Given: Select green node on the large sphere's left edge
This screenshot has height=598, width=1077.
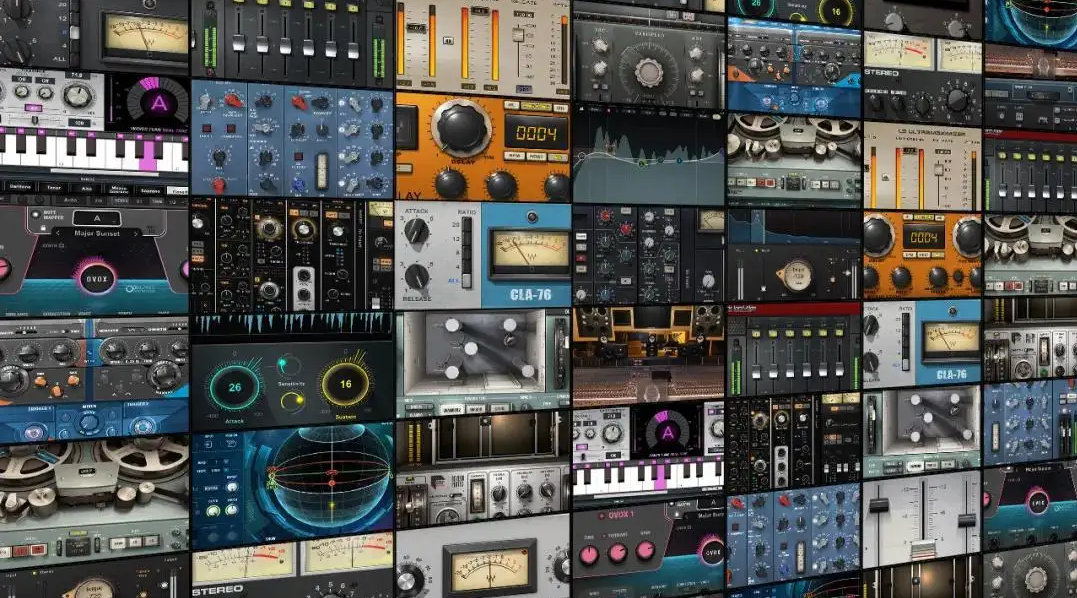Looking at the screenshot, I should (273, 483).
